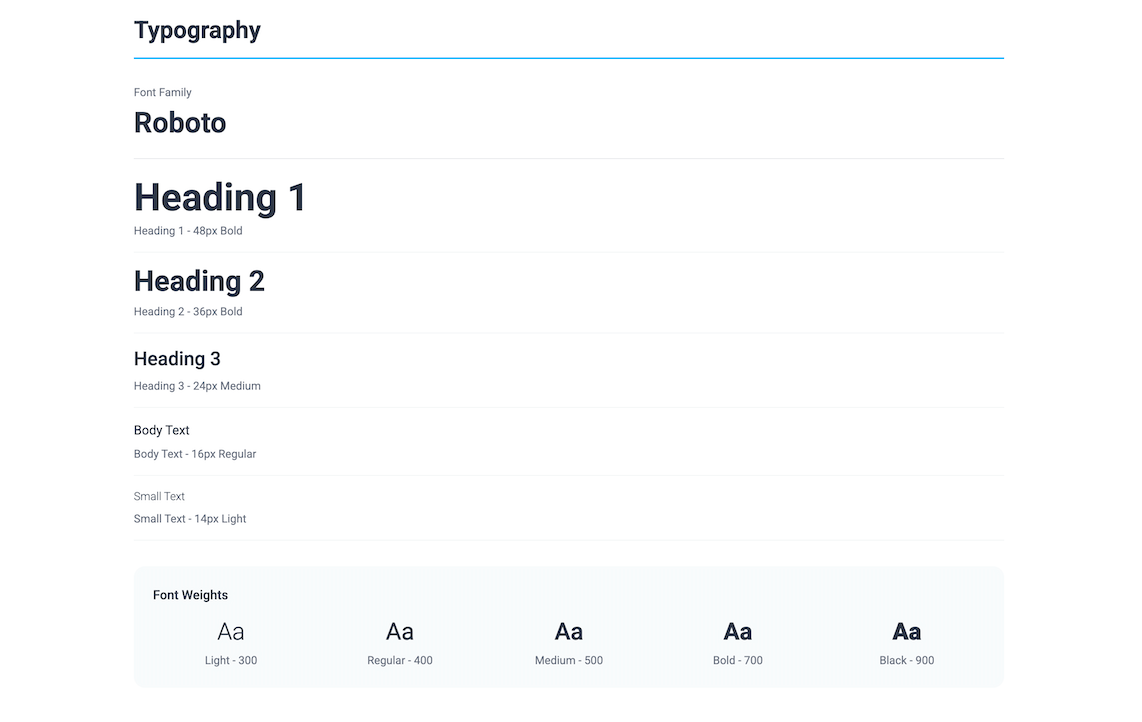This screenshot has height=722, width=1142.
Task: Select the Font Family label
Action: 162,93
